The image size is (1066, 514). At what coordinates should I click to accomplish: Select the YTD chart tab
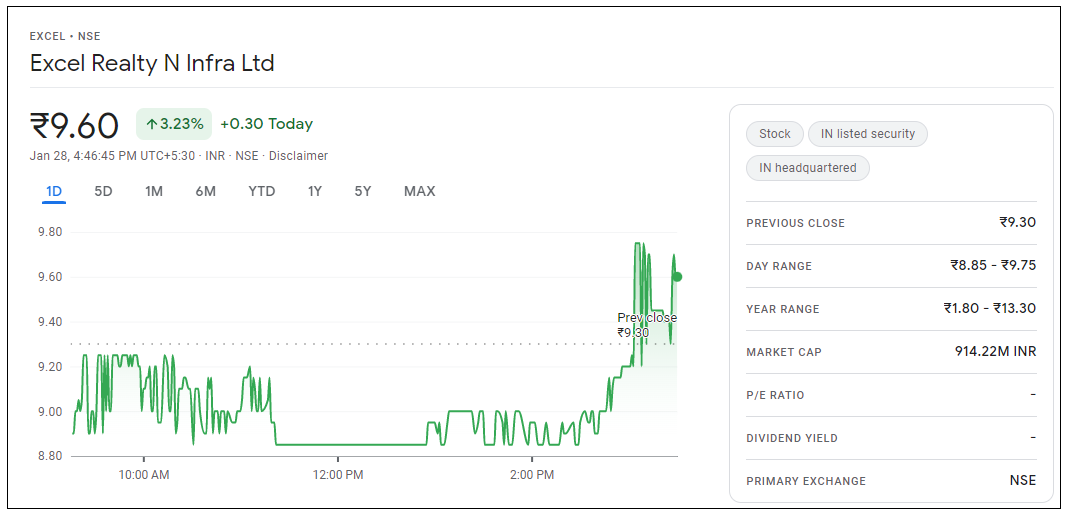(x=262, y=191)
